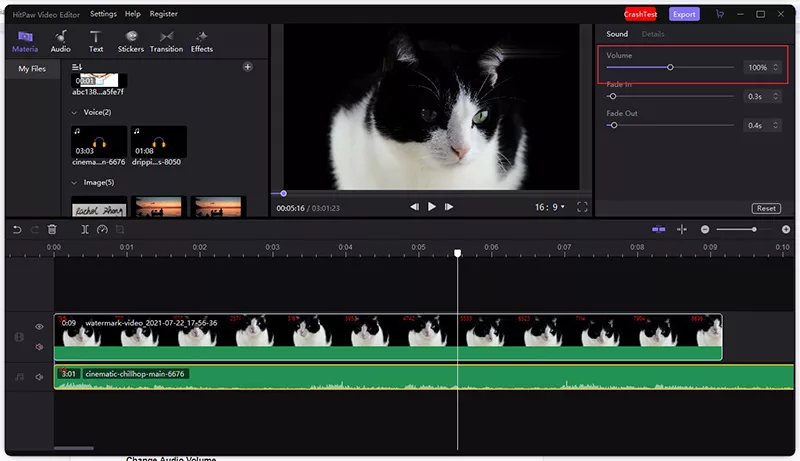
Task: Switch to the Details tab
Action: pos(653,34)
